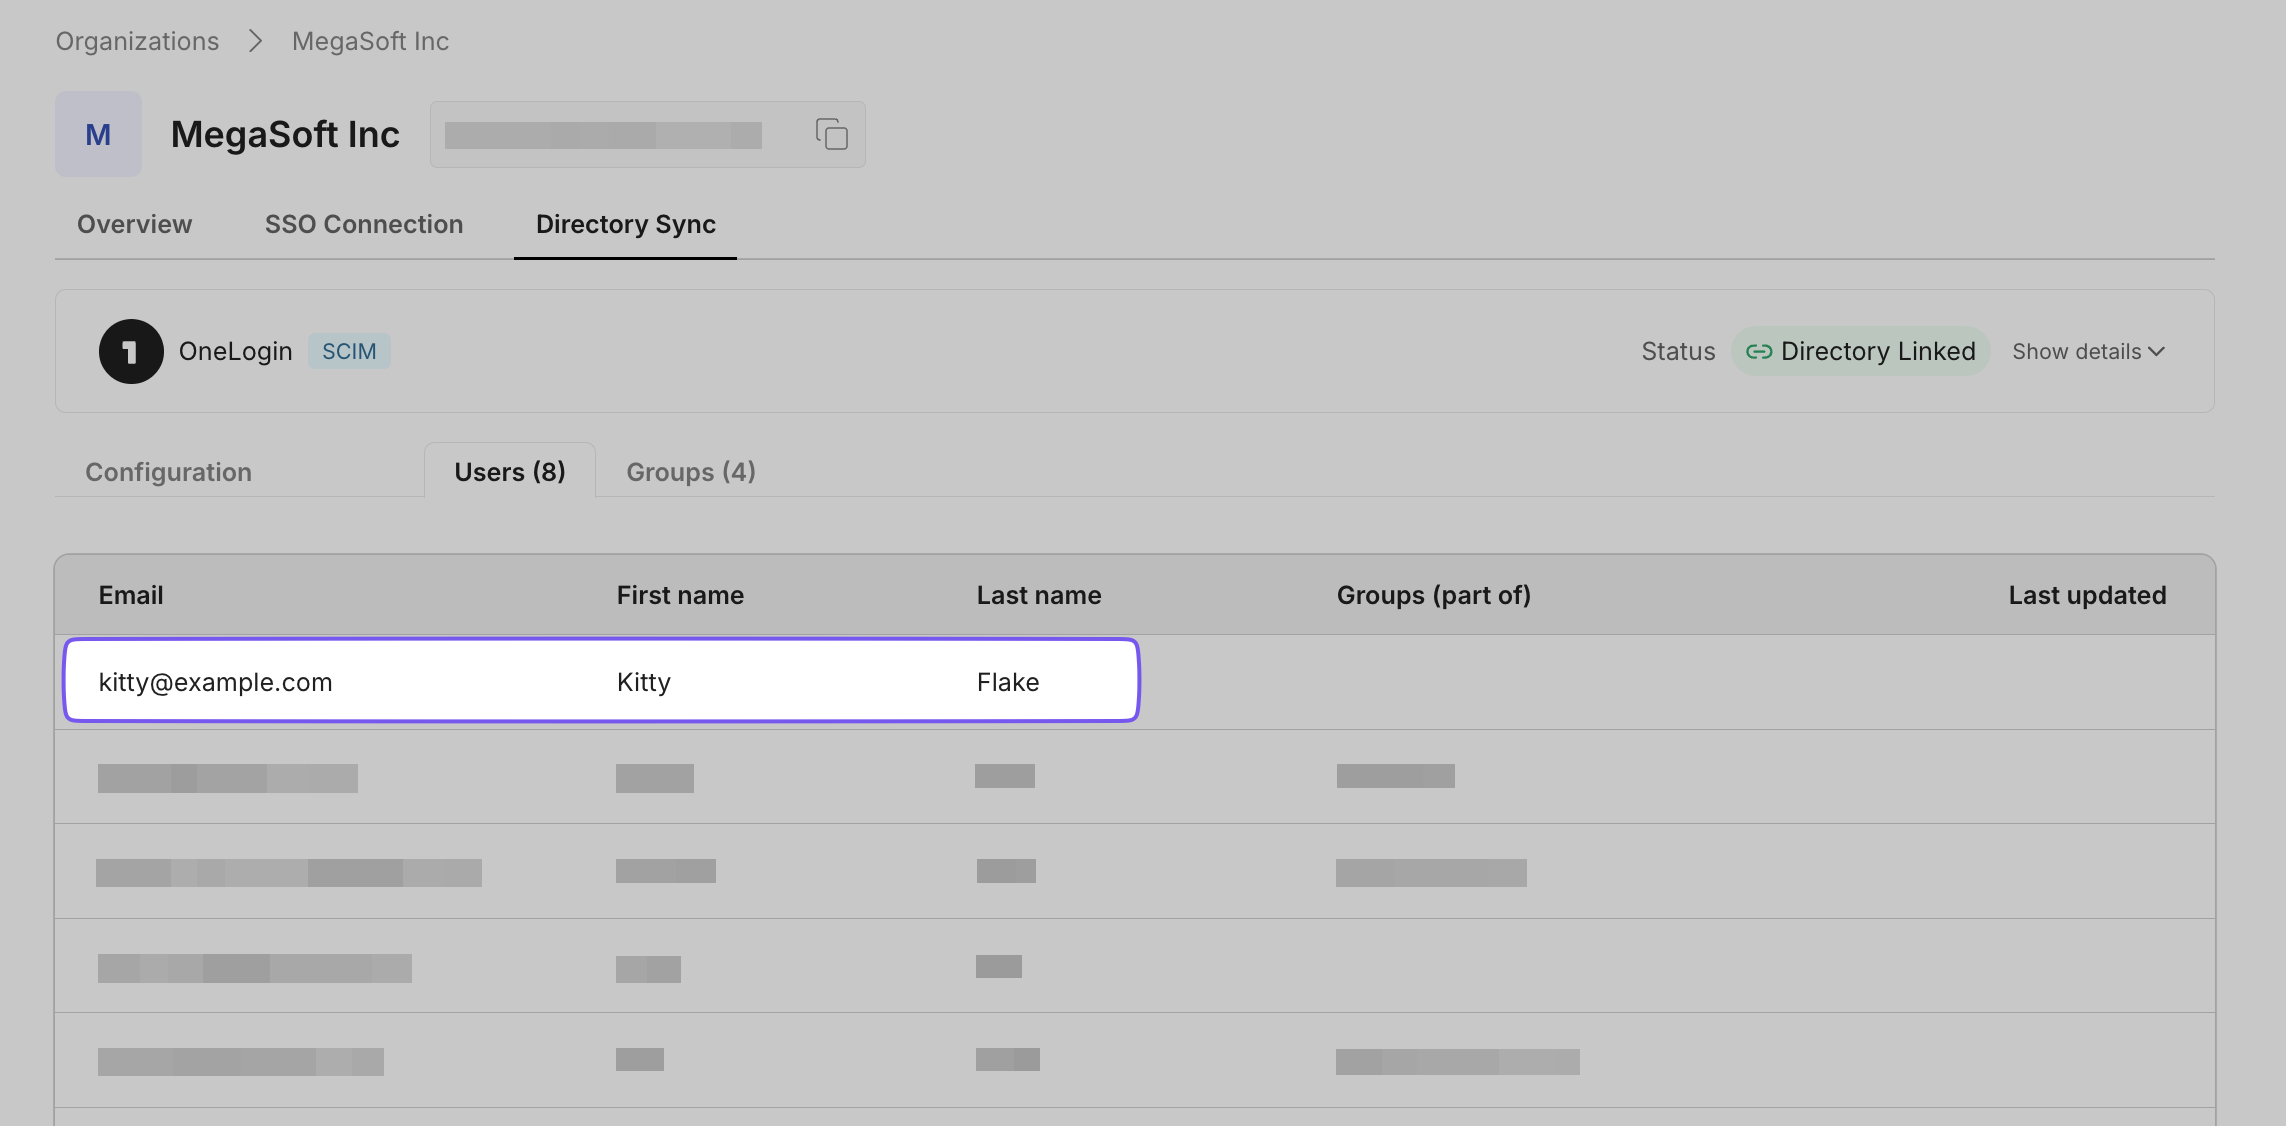Expand details for the OneLogin directory card

click(2088, 351)
